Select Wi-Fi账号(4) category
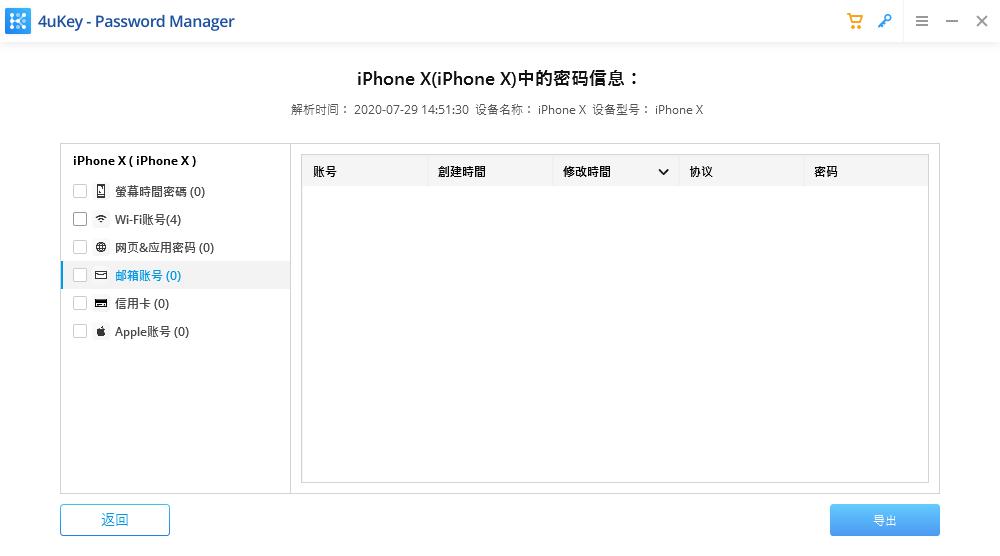This screenshot has width=1000, height=556. (175, 219)
